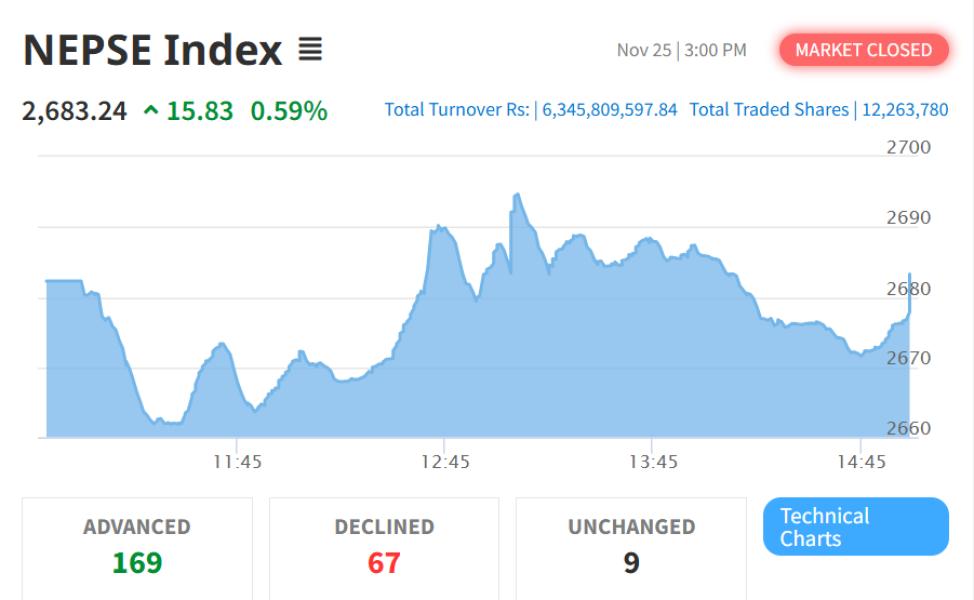Click the 12:45 time axis label

coord(445,462)
